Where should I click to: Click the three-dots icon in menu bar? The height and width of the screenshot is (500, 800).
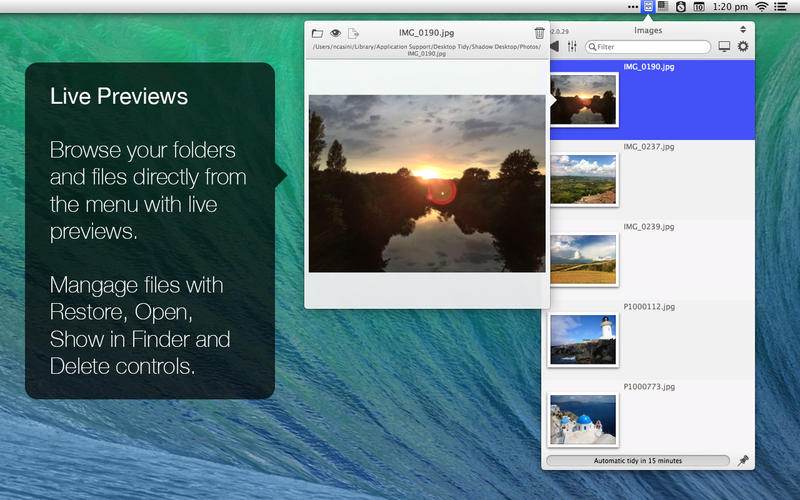point(633,7)
